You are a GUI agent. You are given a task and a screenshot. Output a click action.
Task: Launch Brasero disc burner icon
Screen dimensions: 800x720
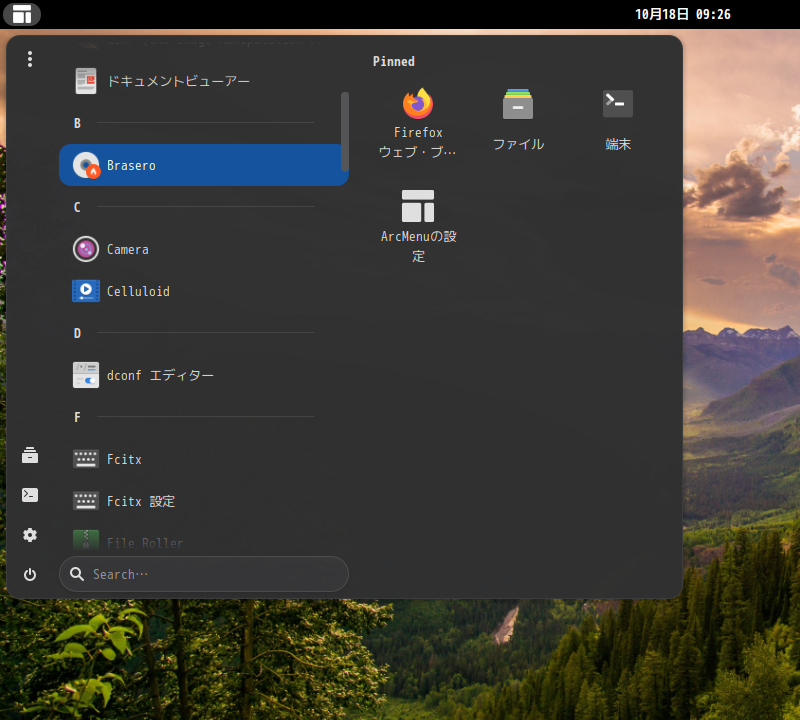(86, 165)
